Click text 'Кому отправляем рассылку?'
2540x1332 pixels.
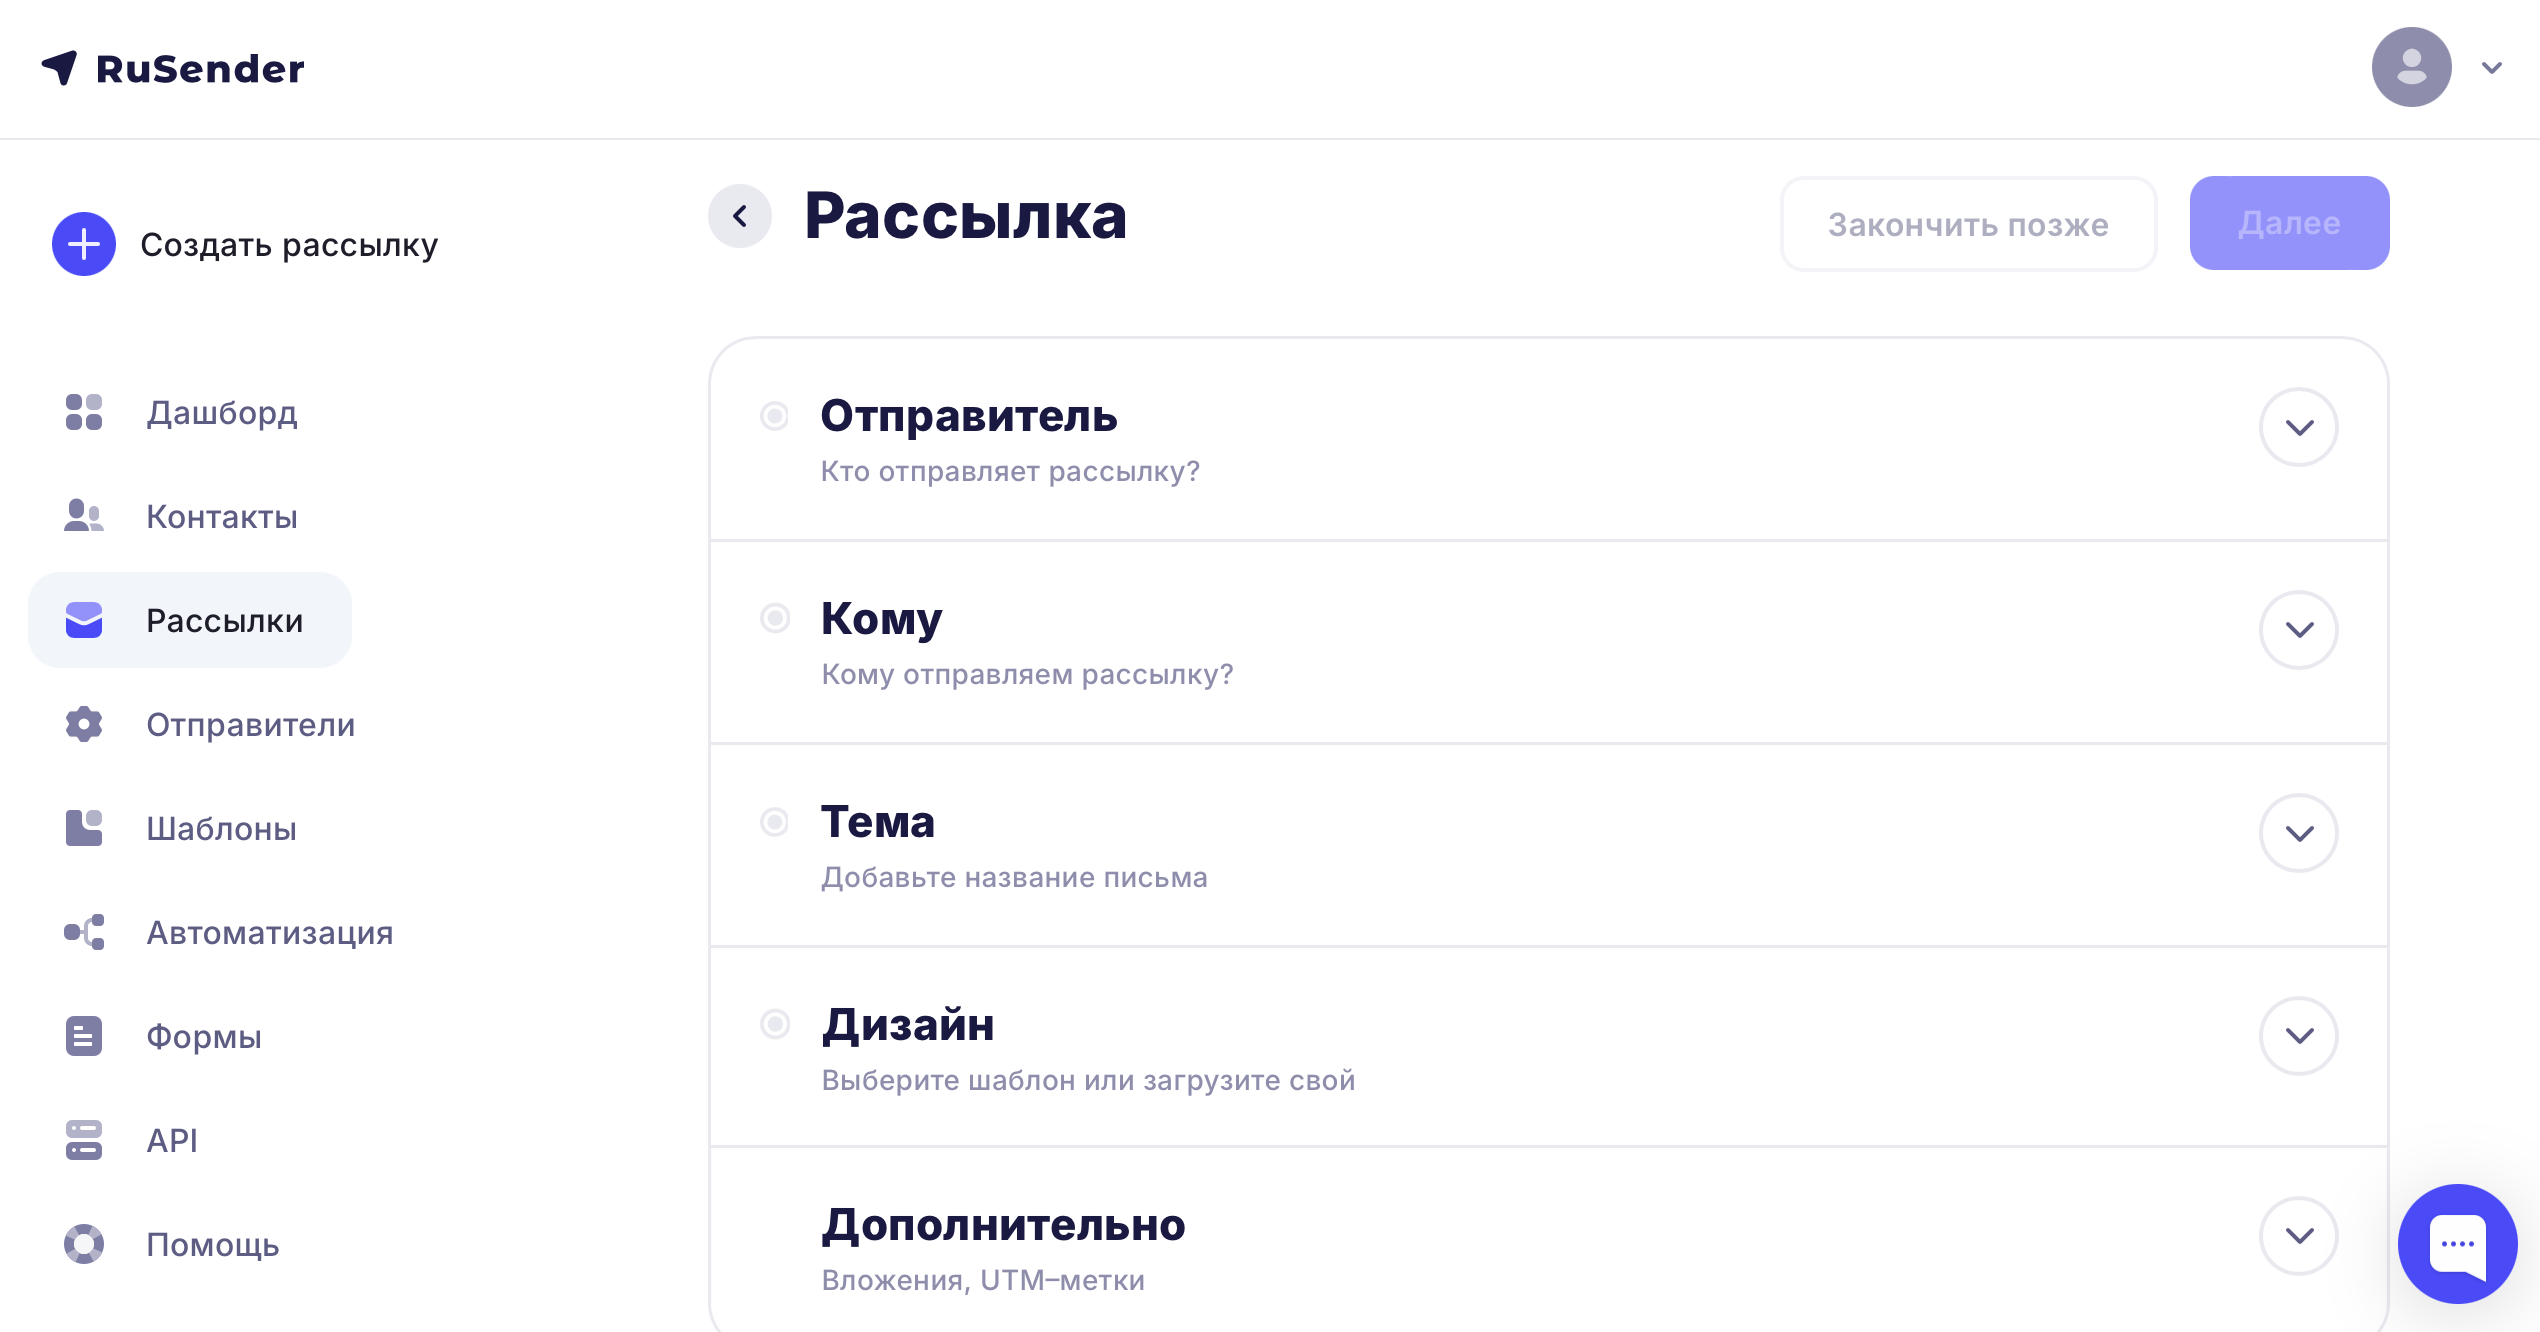click(x=1027, y=674)
